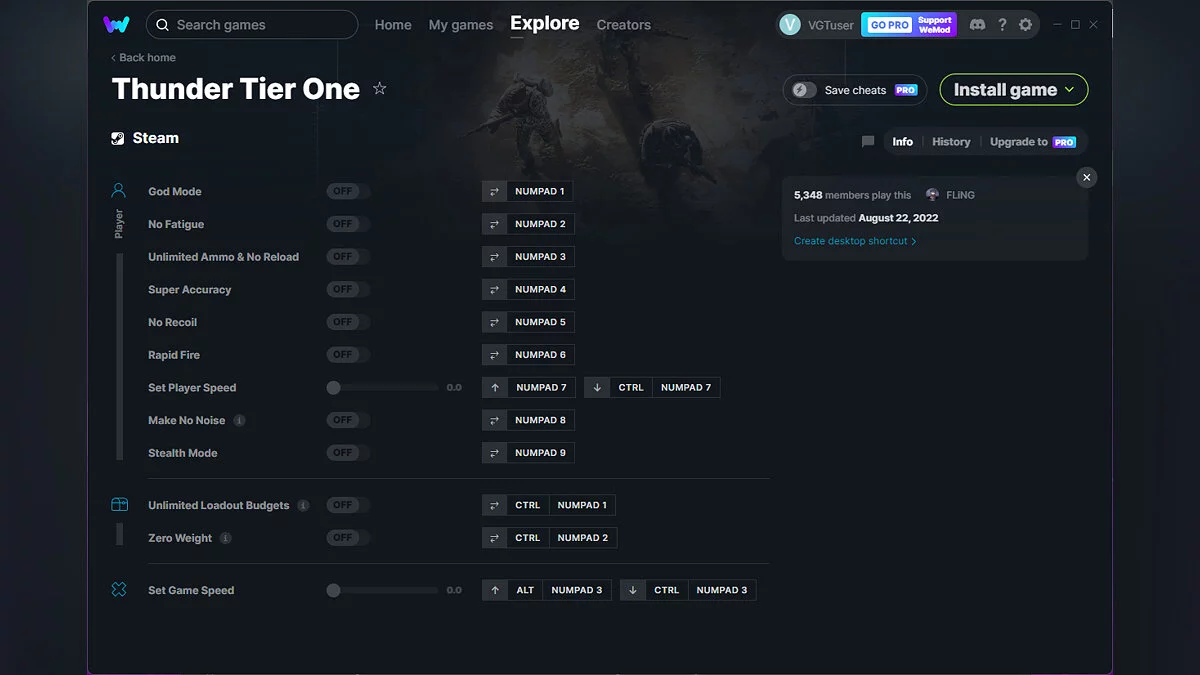Expand Install game dropdown arrow
This screenshot has width=1200, height=675.
pyautogui.click(x=1070, y=90)
